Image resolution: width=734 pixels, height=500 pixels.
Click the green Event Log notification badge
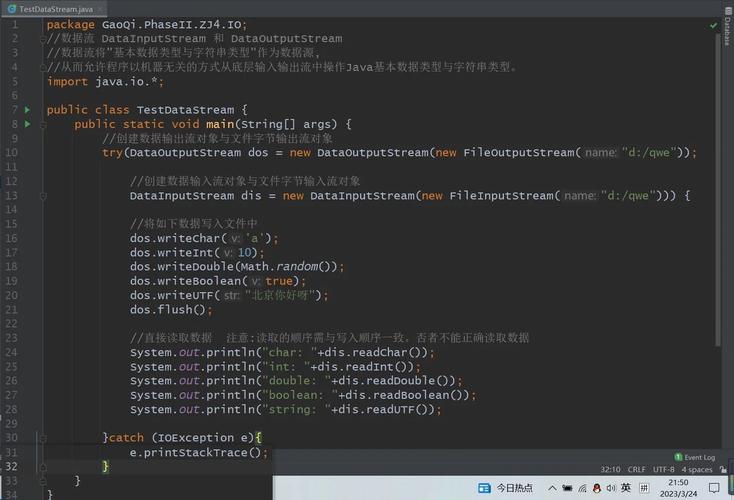678,457
